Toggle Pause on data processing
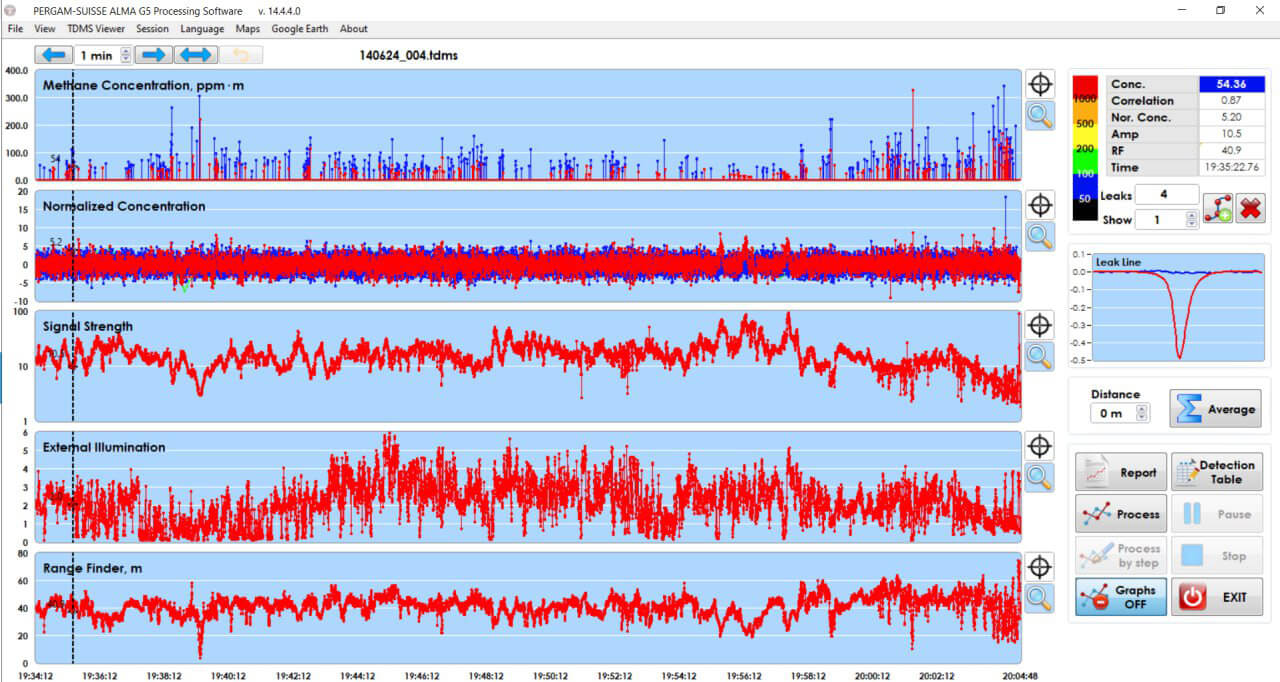1280x682 pixels. (1216, 513)
